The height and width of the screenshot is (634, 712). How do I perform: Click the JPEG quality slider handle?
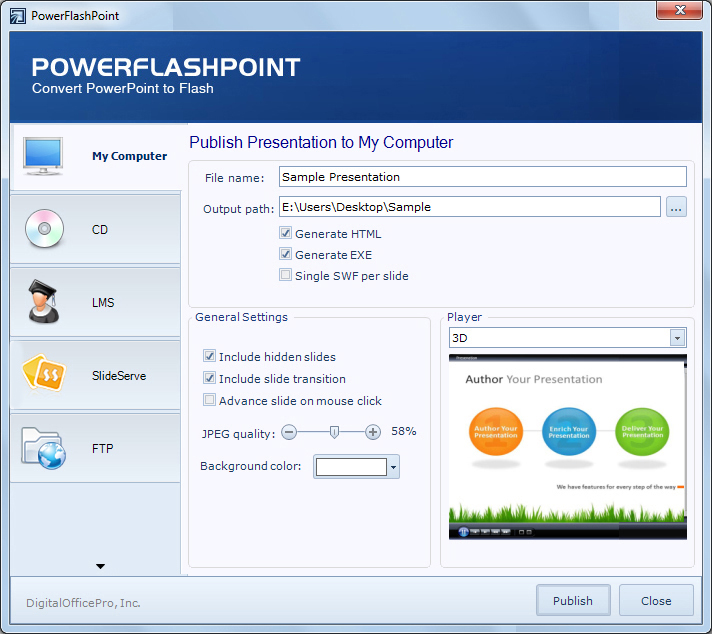334,432
